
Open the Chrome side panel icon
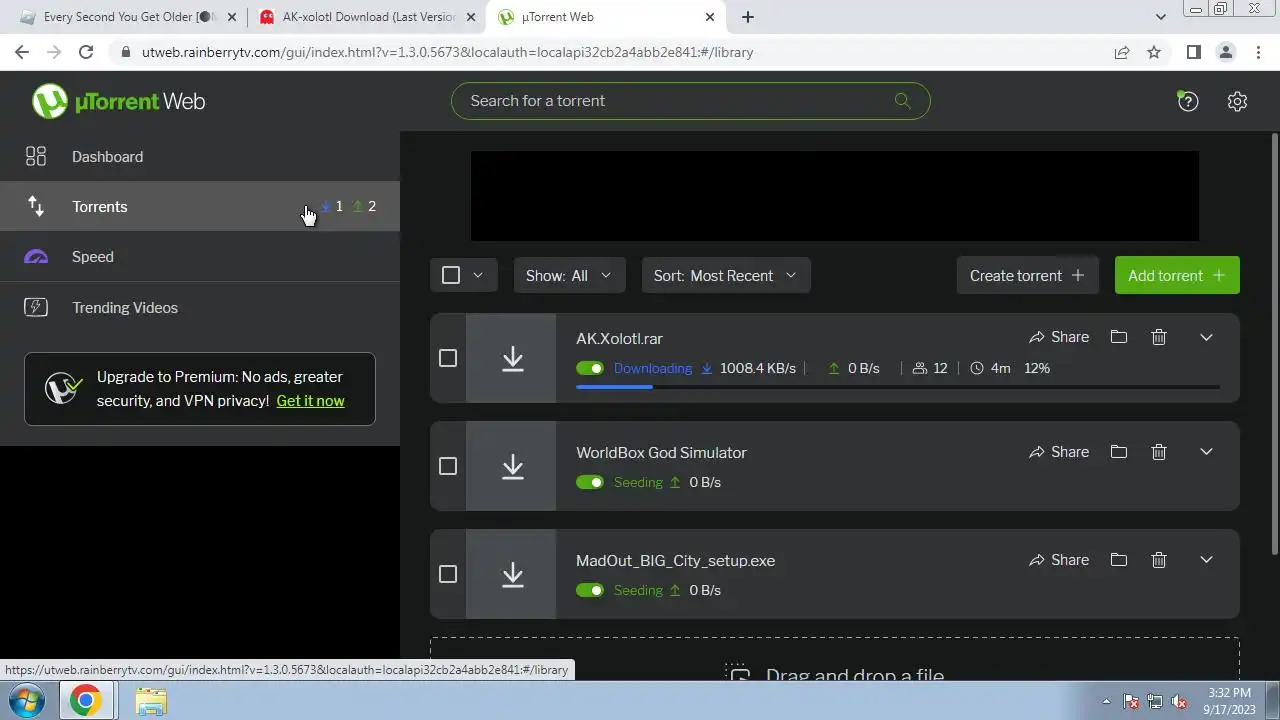click(x=1193, y=52)
